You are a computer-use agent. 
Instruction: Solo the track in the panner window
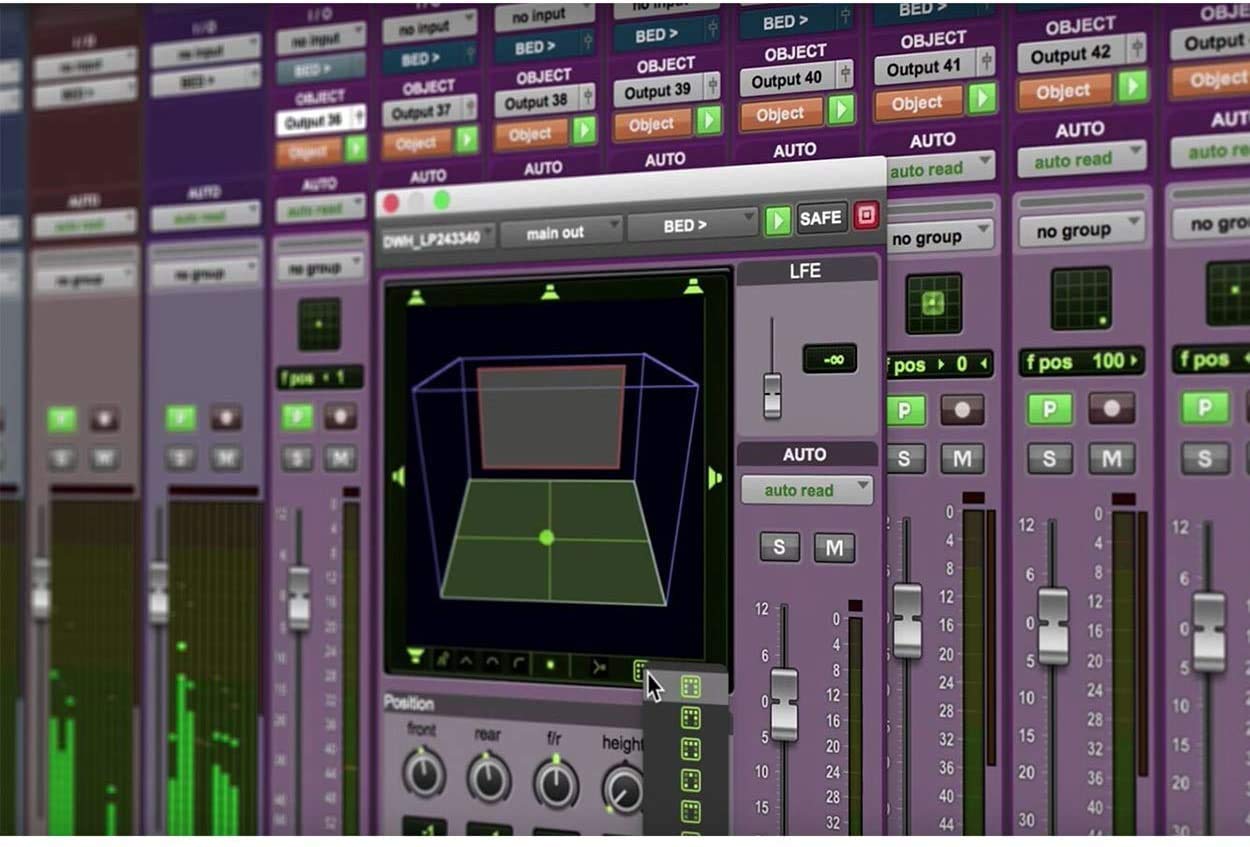(x=780, y=547)
